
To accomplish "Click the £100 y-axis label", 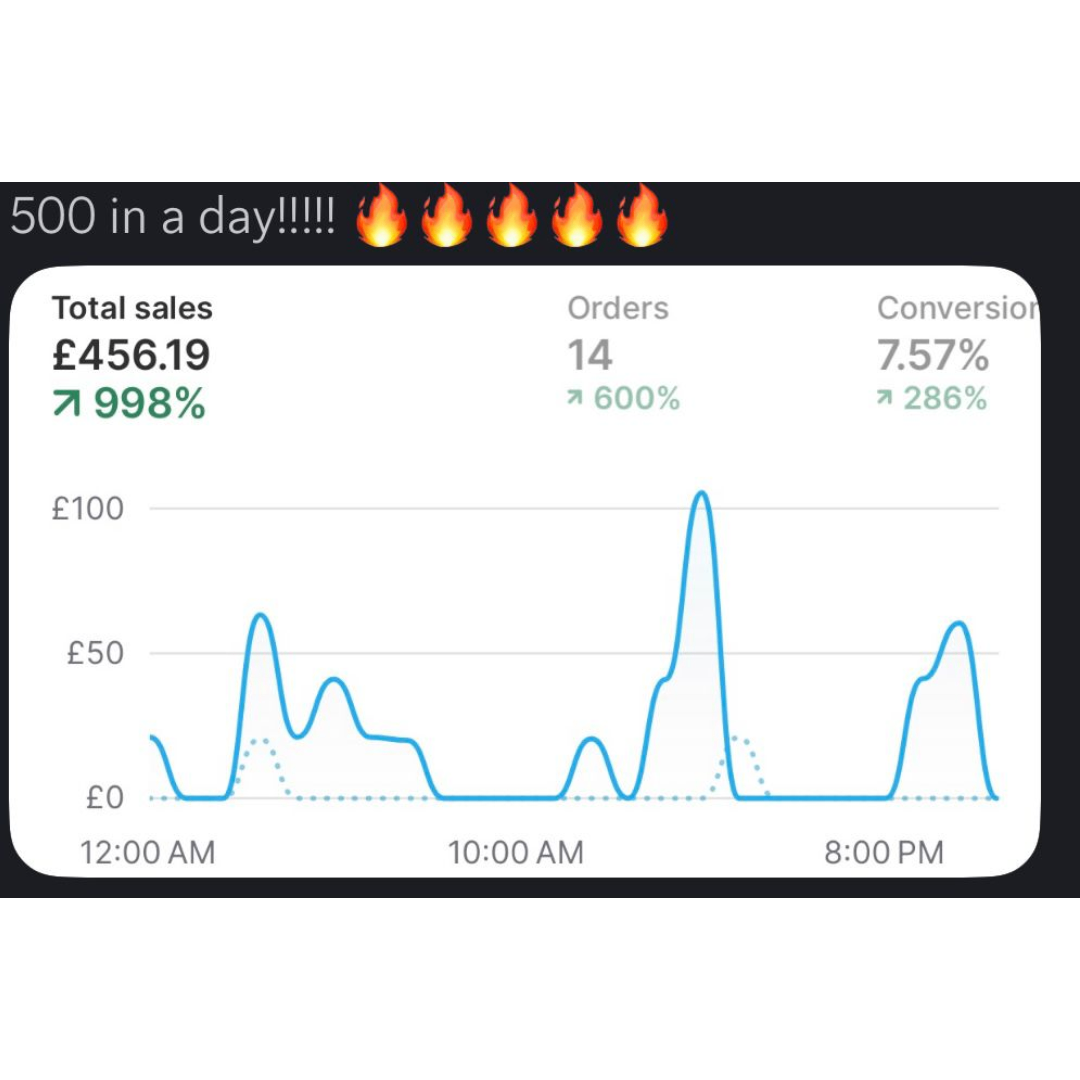I will 88,508.
